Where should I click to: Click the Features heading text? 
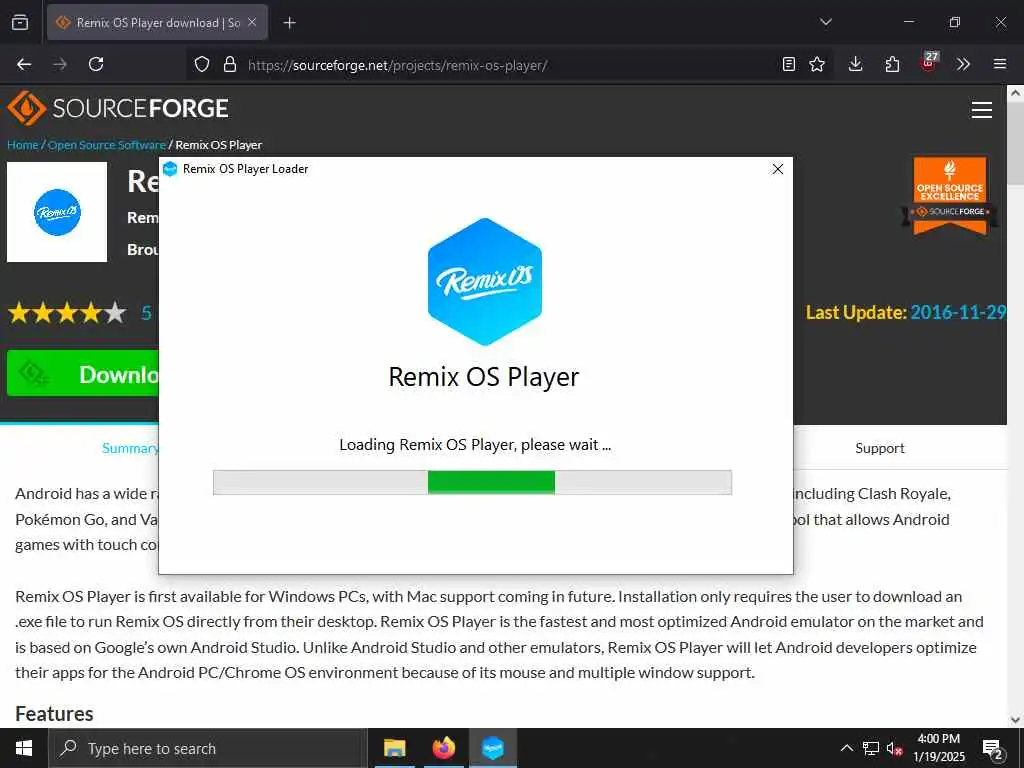coord(54,714)
